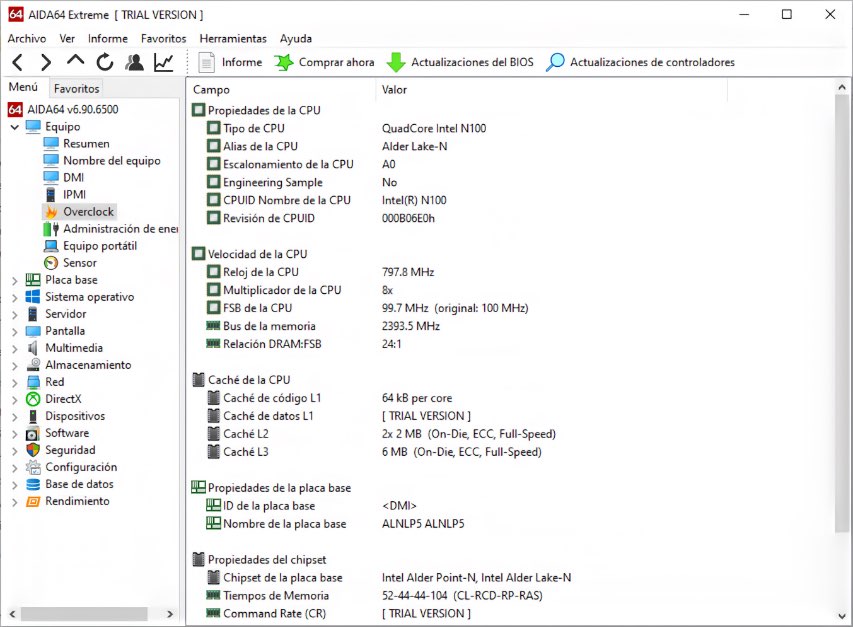Click the Base de datos icon
The height and width of the screenshot is (627, 853).
coord(33,484)
